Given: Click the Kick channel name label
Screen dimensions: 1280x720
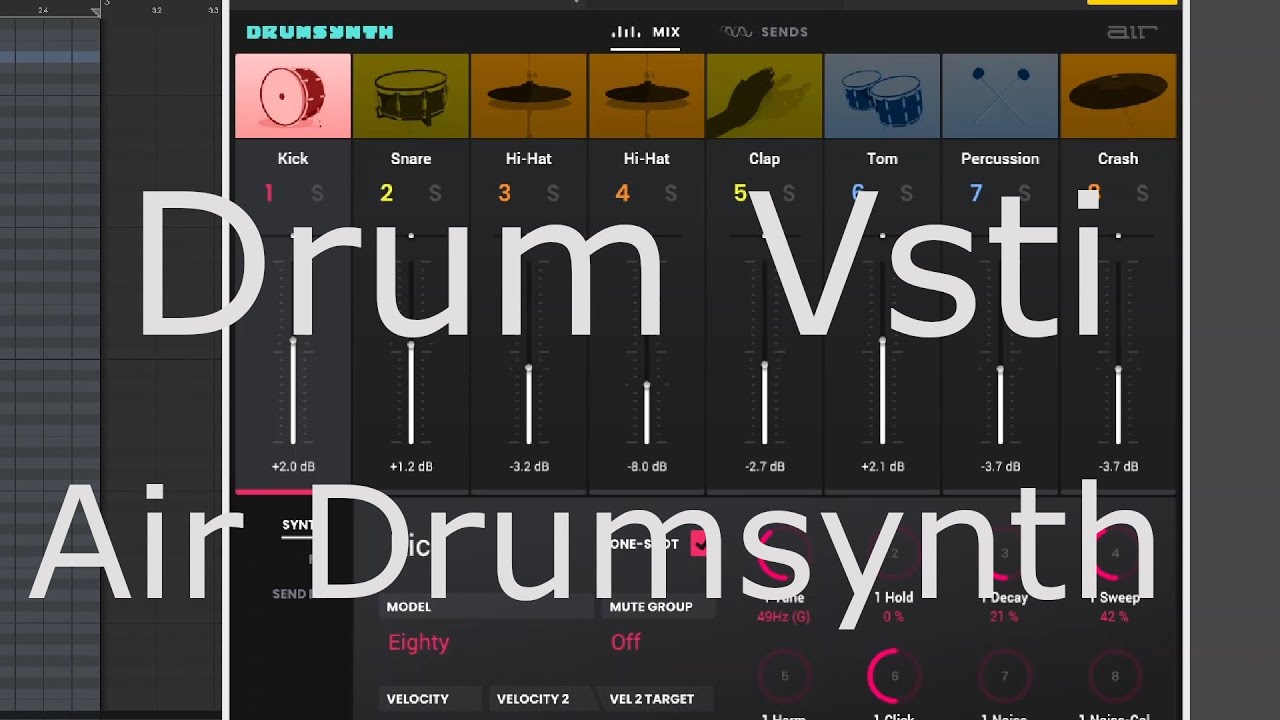Looking at the screenshot, I should (293, 158).
